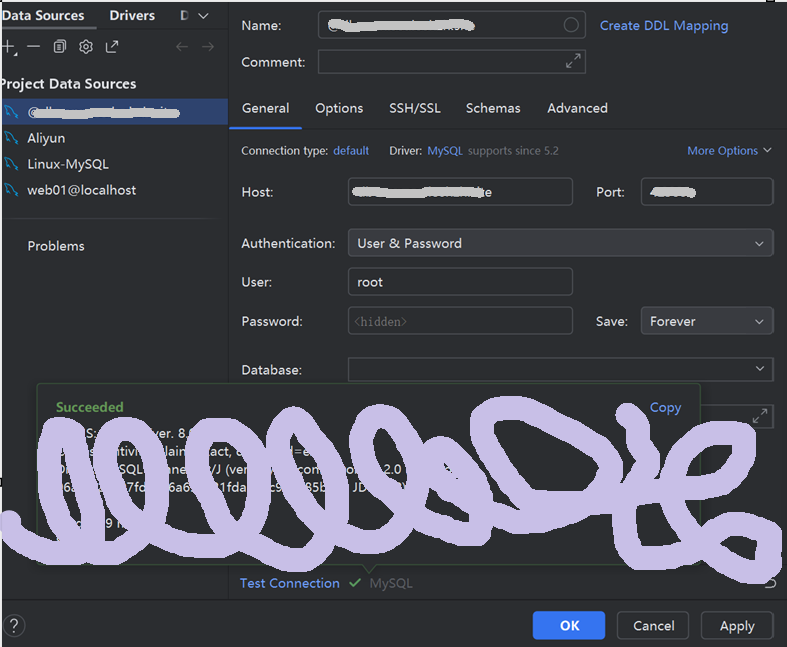Viewport: 787px width, 647px height.
Task: Switch to Drivers tab
Action: point(132,16)
